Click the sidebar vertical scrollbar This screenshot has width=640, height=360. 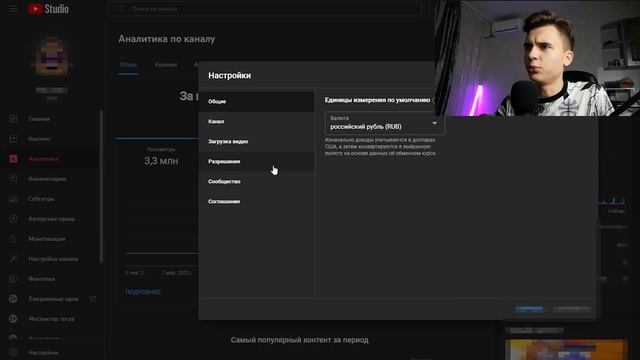(101, 186)
